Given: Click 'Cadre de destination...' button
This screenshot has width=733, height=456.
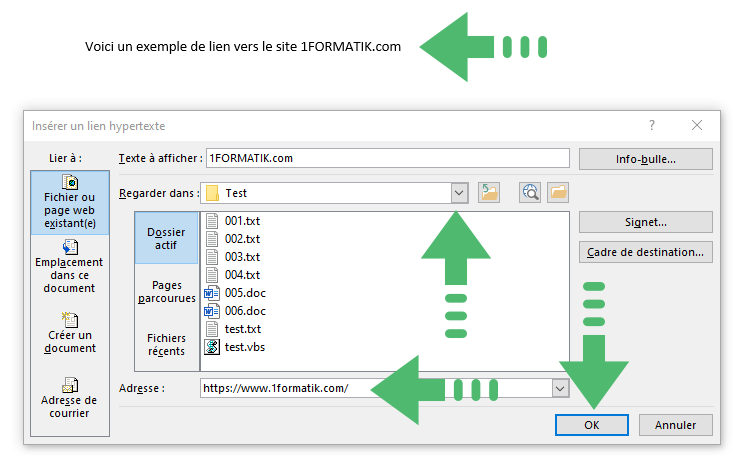Looking at the screenshot, I should pos(646,252).
